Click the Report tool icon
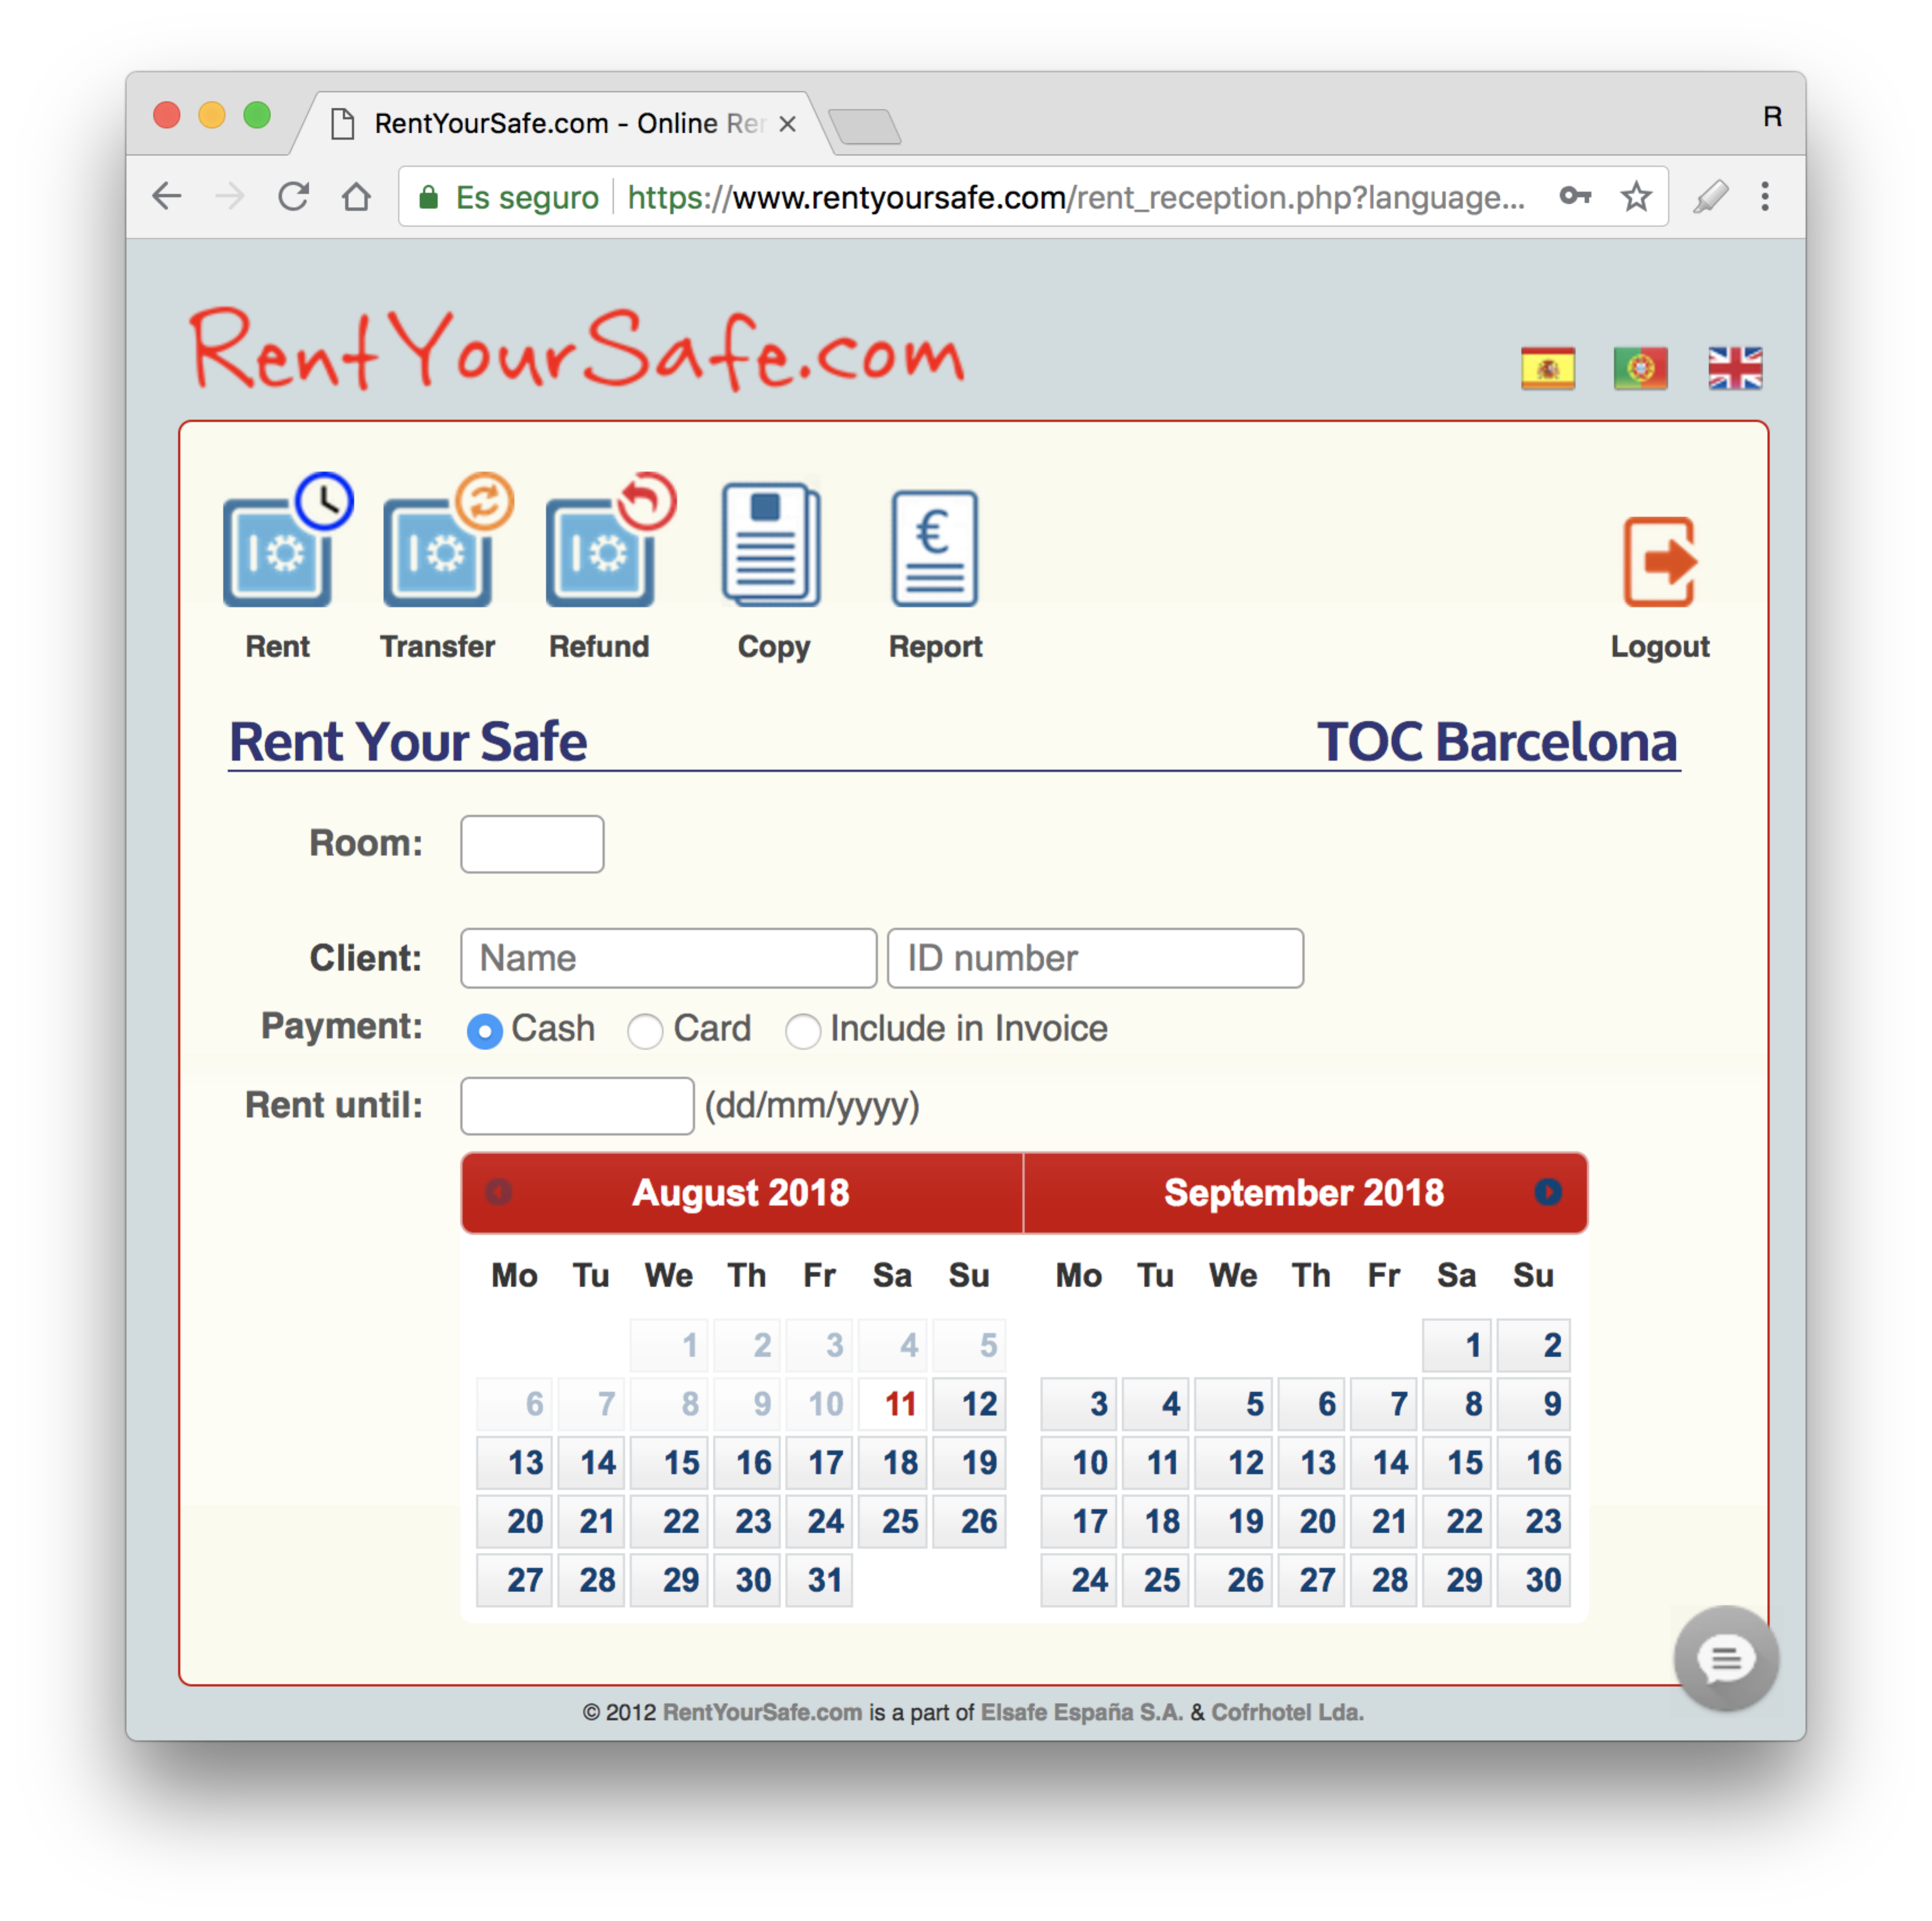 (x=933, y=554)
